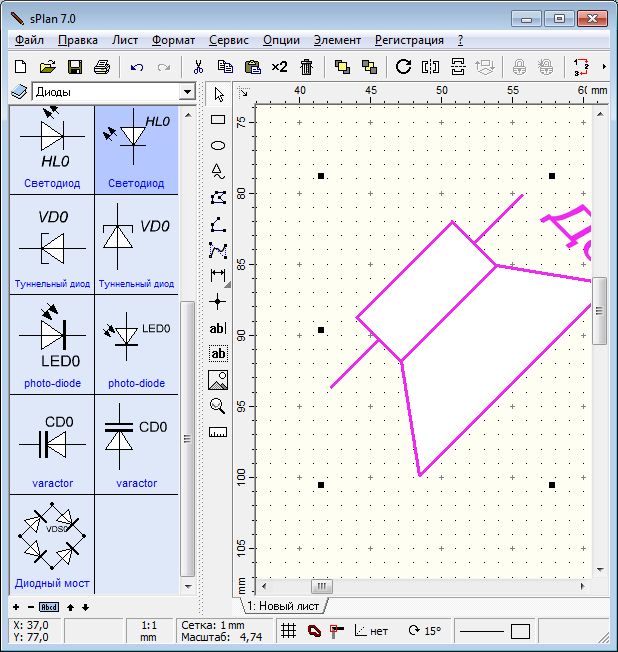The width and height of the screenshot is (618, 652).
Task: Select the insert image tool
Action: 218,379
